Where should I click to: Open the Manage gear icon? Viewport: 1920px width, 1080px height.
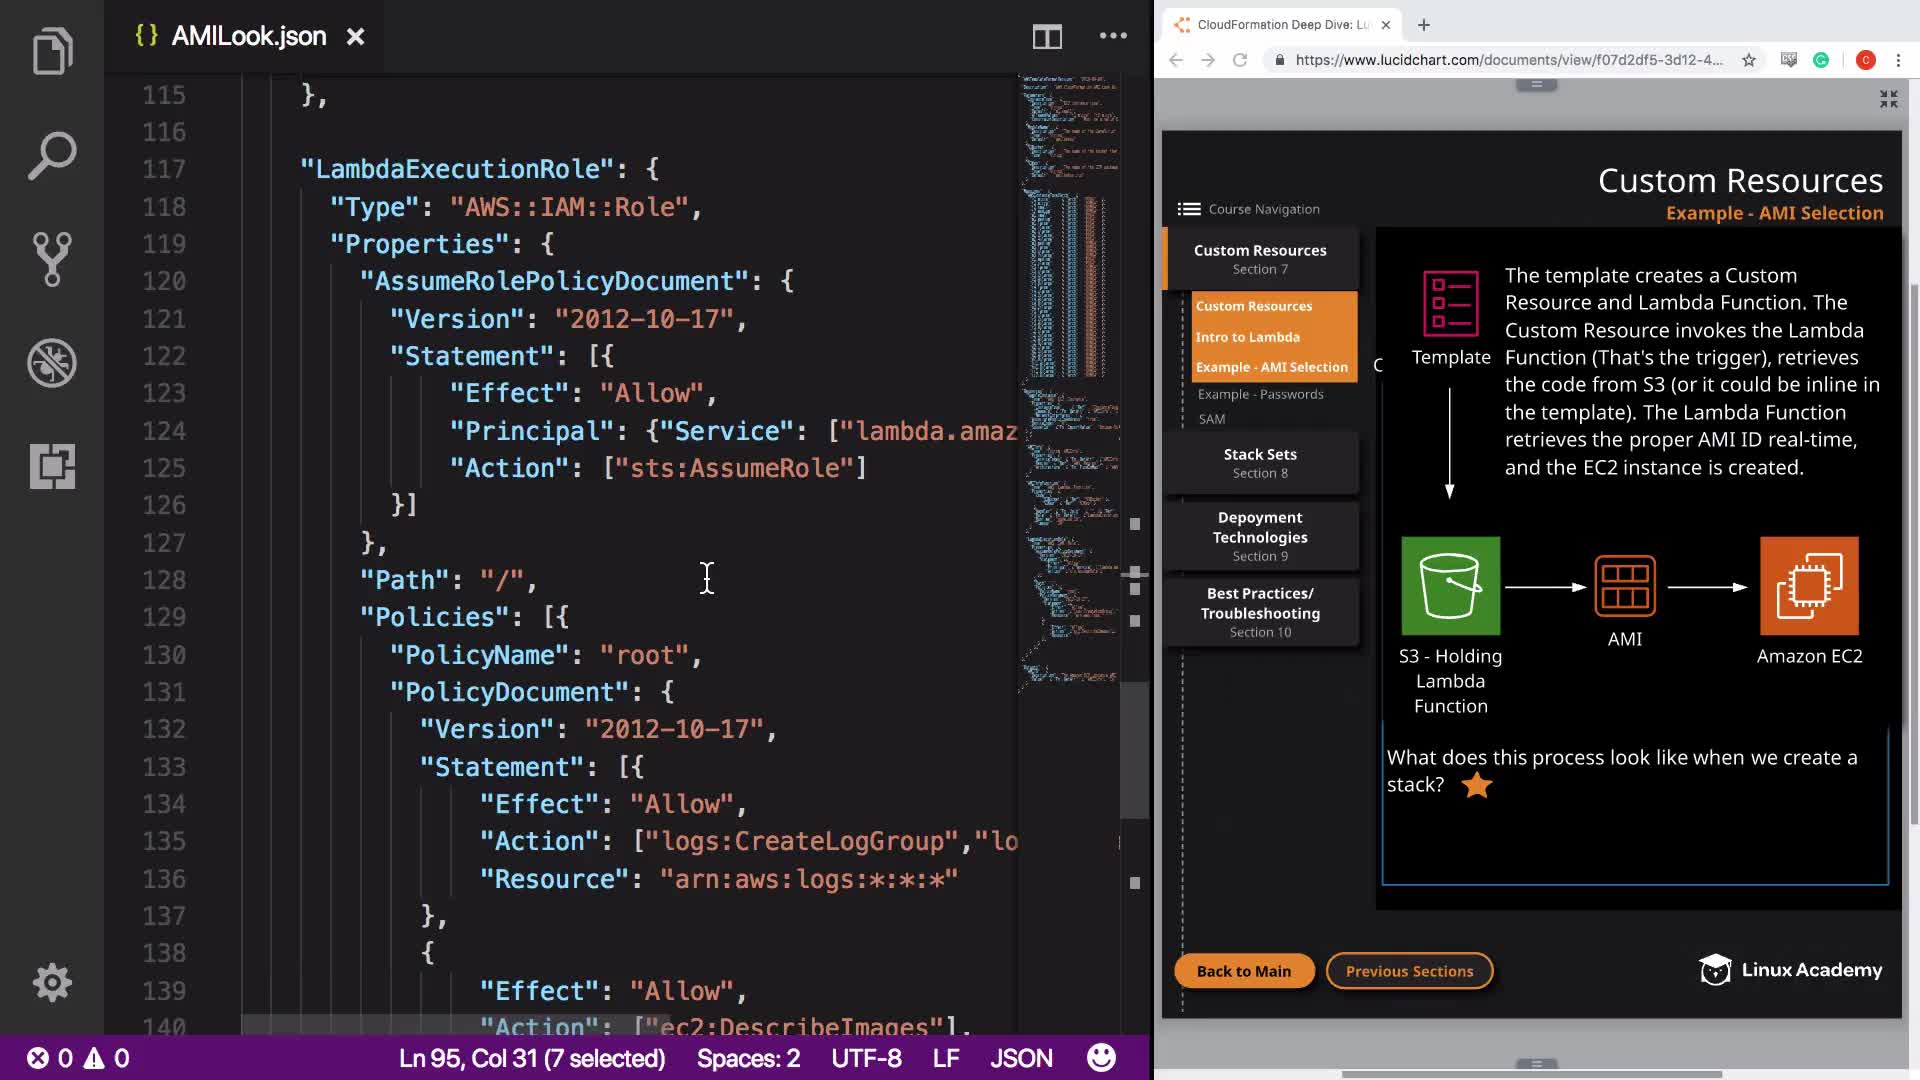(x=52, y=982)
